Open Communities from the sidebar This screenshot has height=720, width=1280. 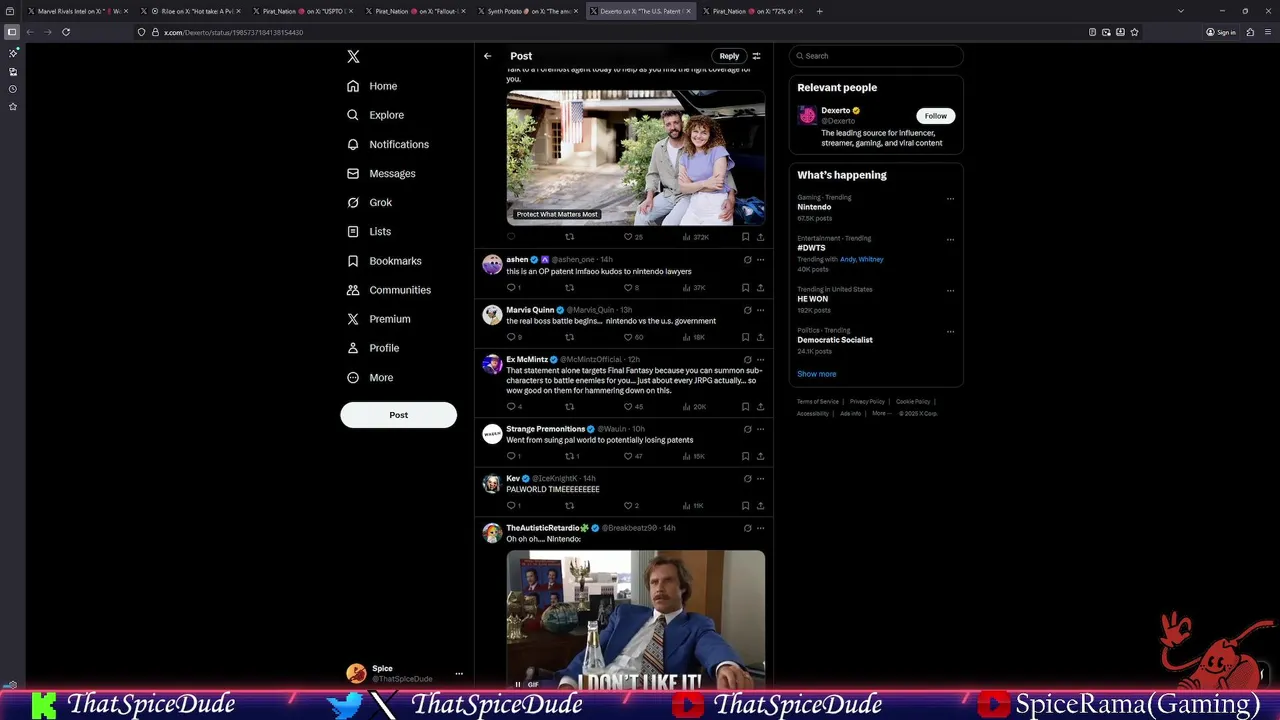click(x=388, y=290)
